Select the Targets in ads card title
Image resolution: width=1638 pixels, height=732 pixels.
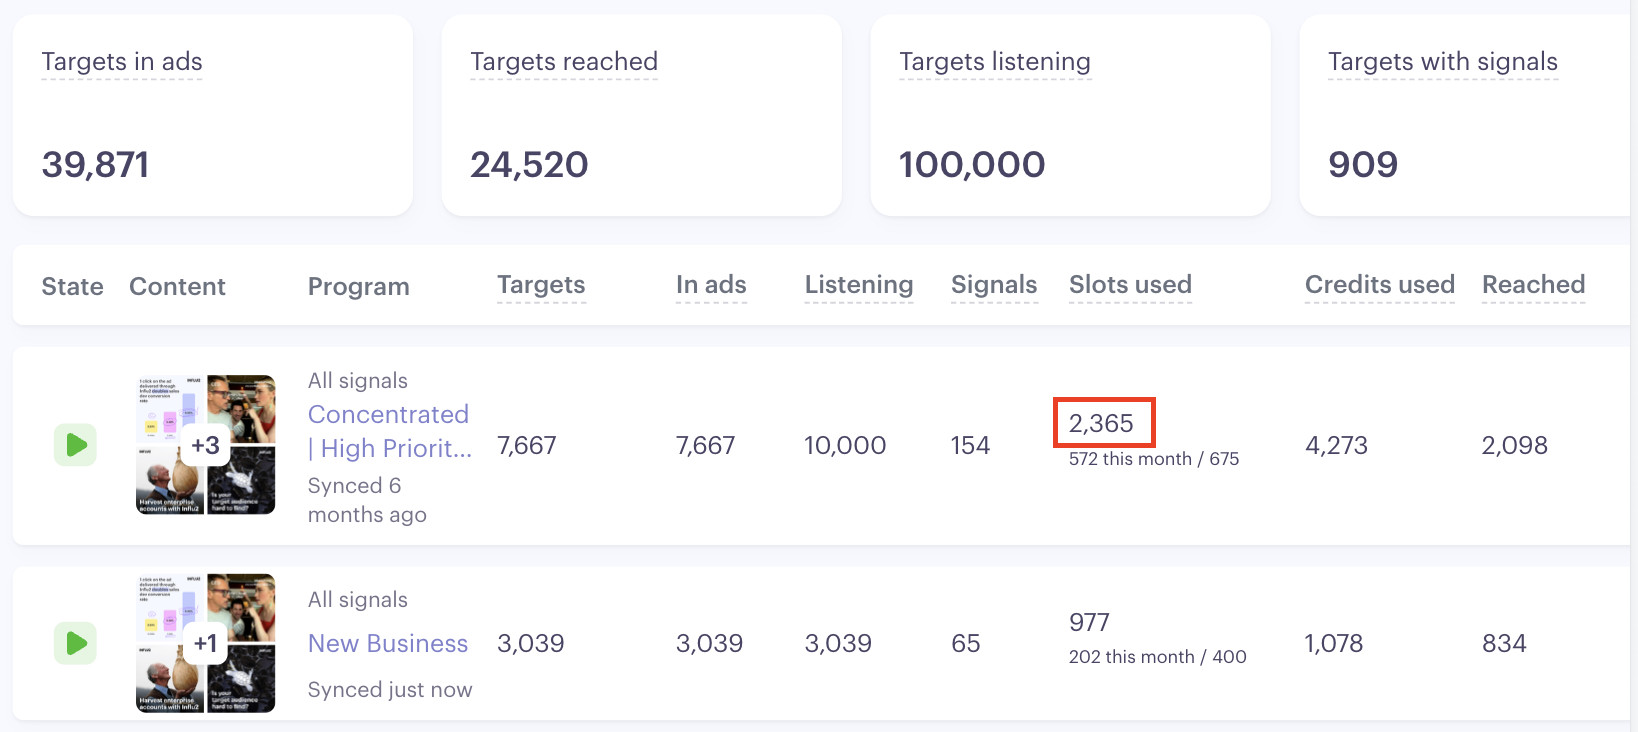click(122, 62)
